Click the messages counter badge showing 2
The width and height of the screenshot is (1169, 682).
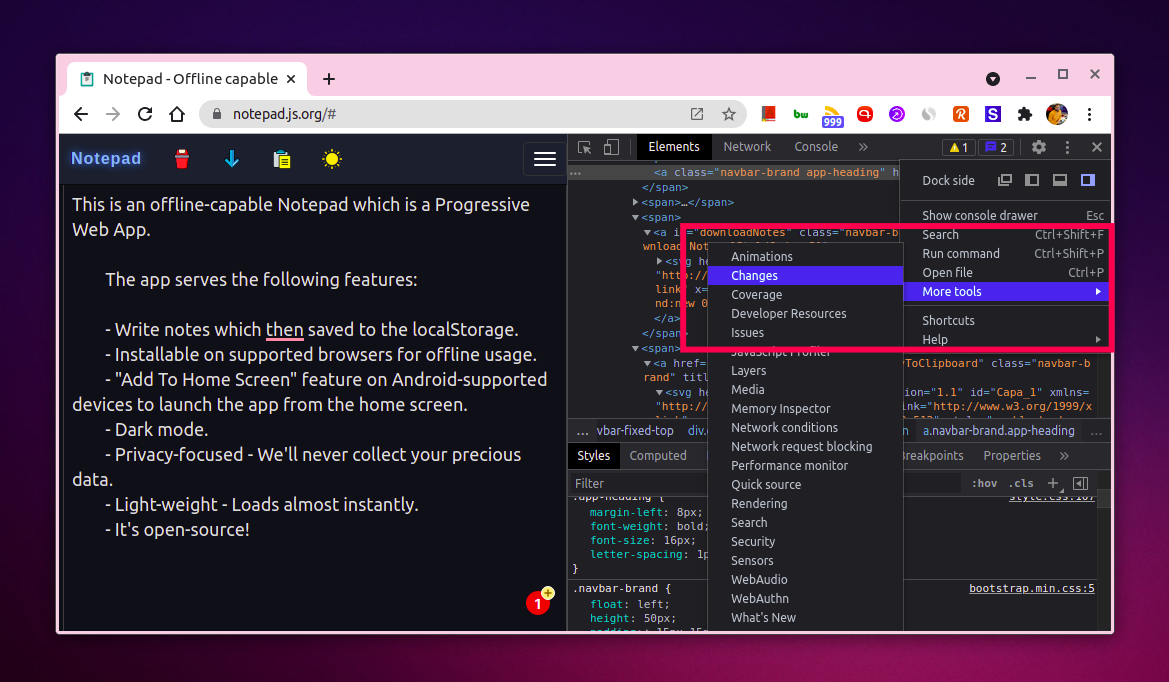pyautogui.click(x=995, y=148)
